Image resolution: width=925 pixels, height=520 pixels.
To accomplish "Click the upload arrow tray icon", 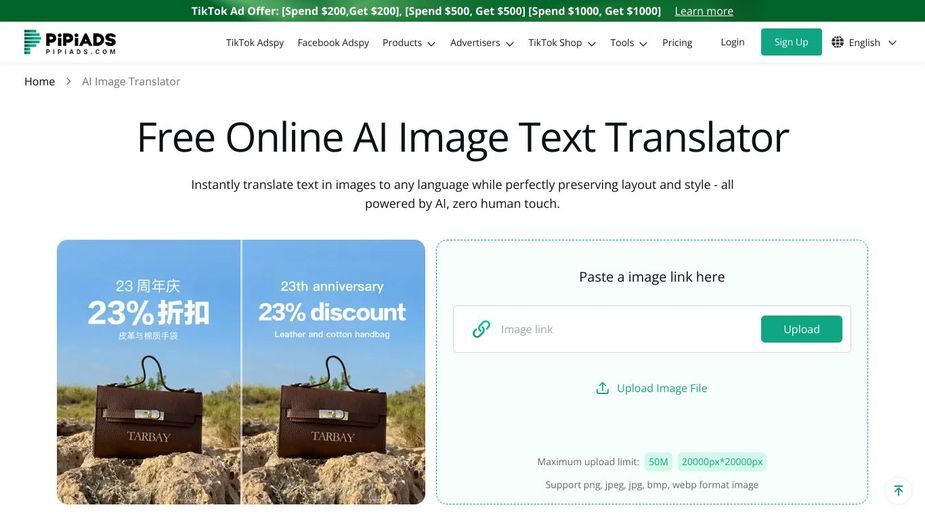I will point(602,388).
